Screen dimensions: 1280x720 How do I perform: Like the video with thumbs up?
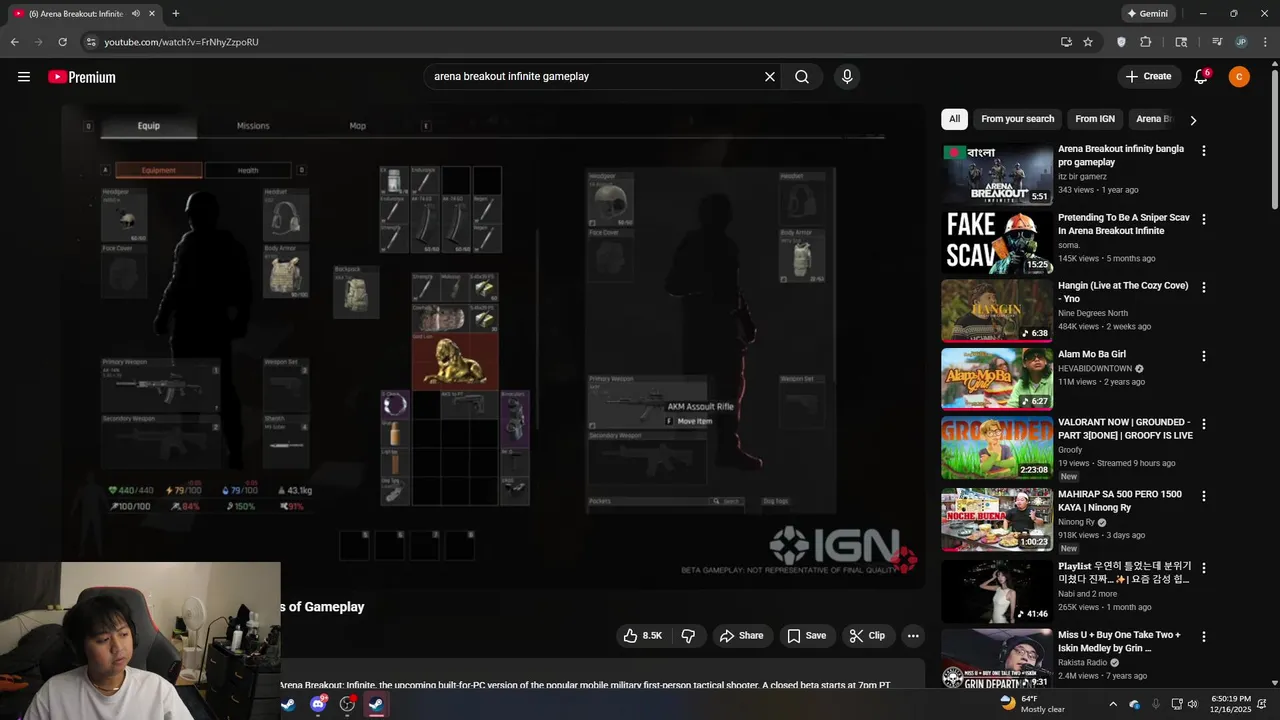pyautogui.click(x=643, y=636)
